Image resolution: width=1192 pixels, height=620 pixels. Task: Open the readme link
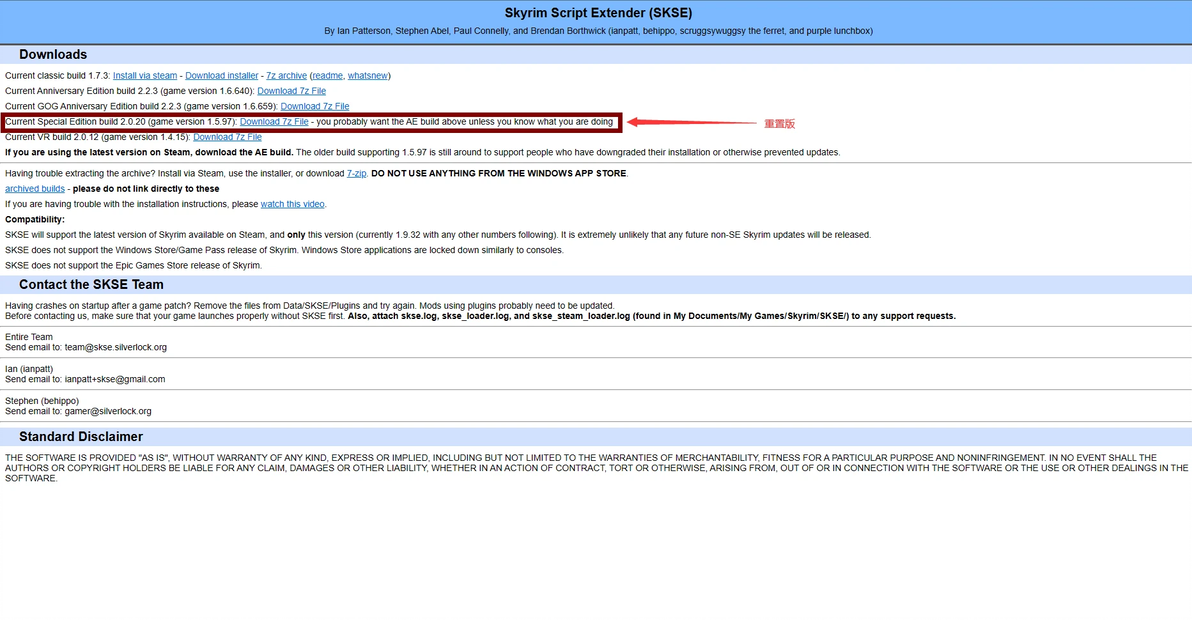click(327, 76)
